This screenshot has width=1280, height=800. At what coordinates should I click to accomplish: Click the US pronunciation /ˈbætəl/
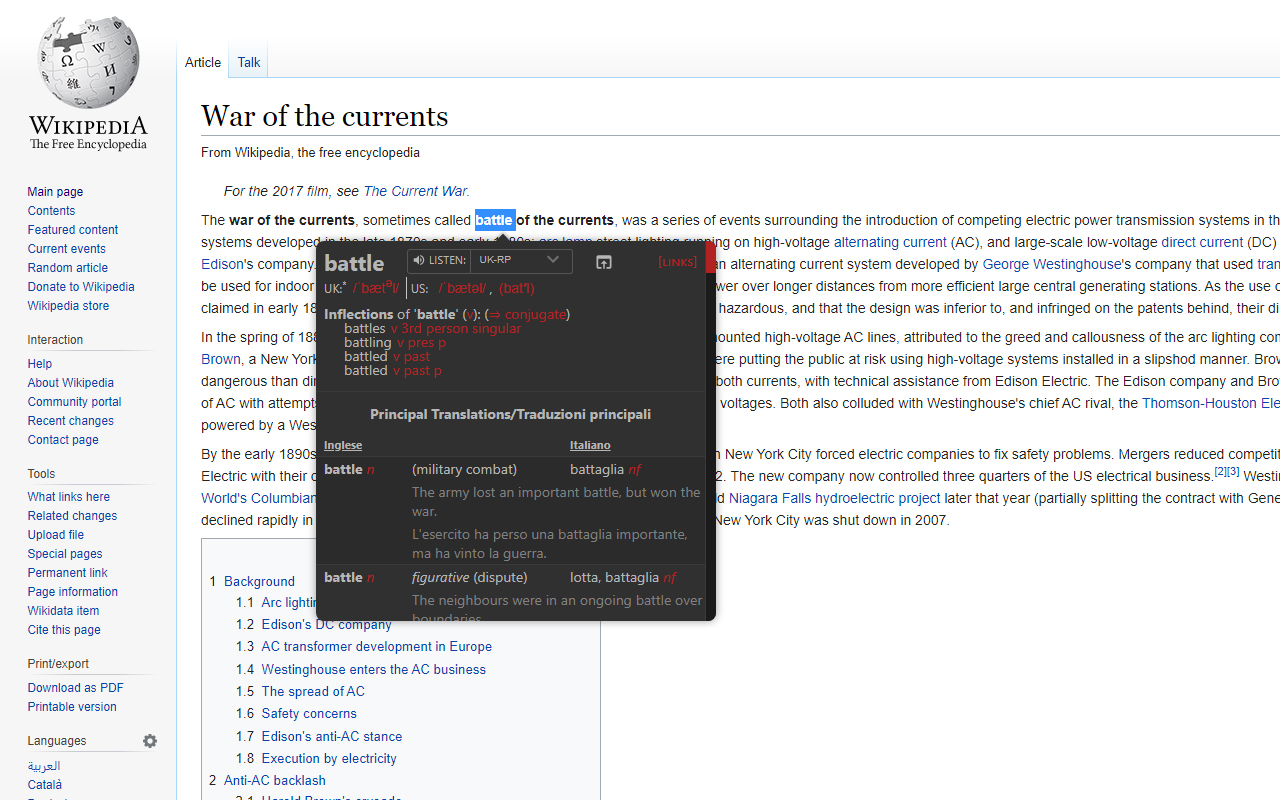click(x=462, y=289)
